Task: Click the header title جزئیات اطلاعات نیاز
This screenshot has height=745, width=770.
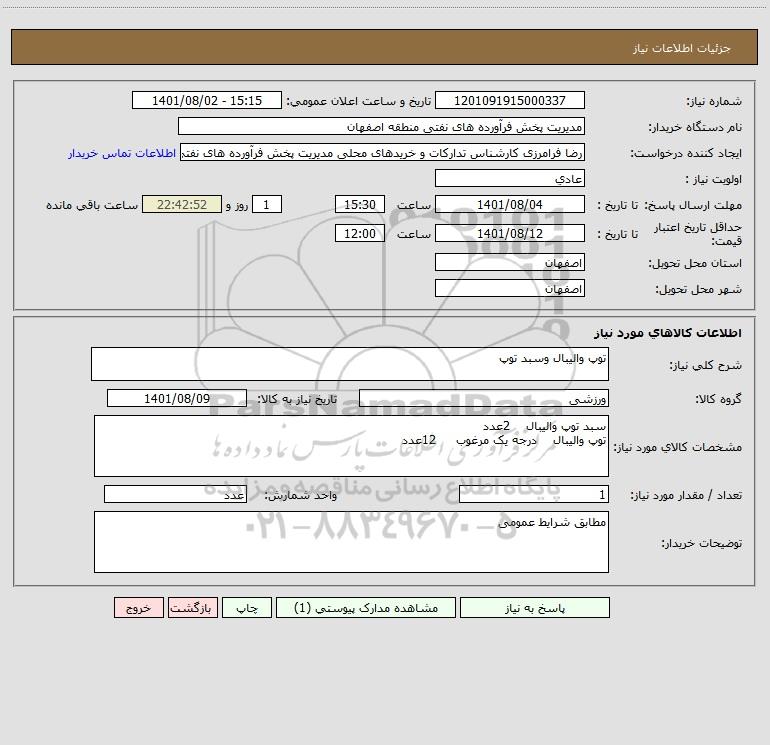Action: tap(682, 48)
